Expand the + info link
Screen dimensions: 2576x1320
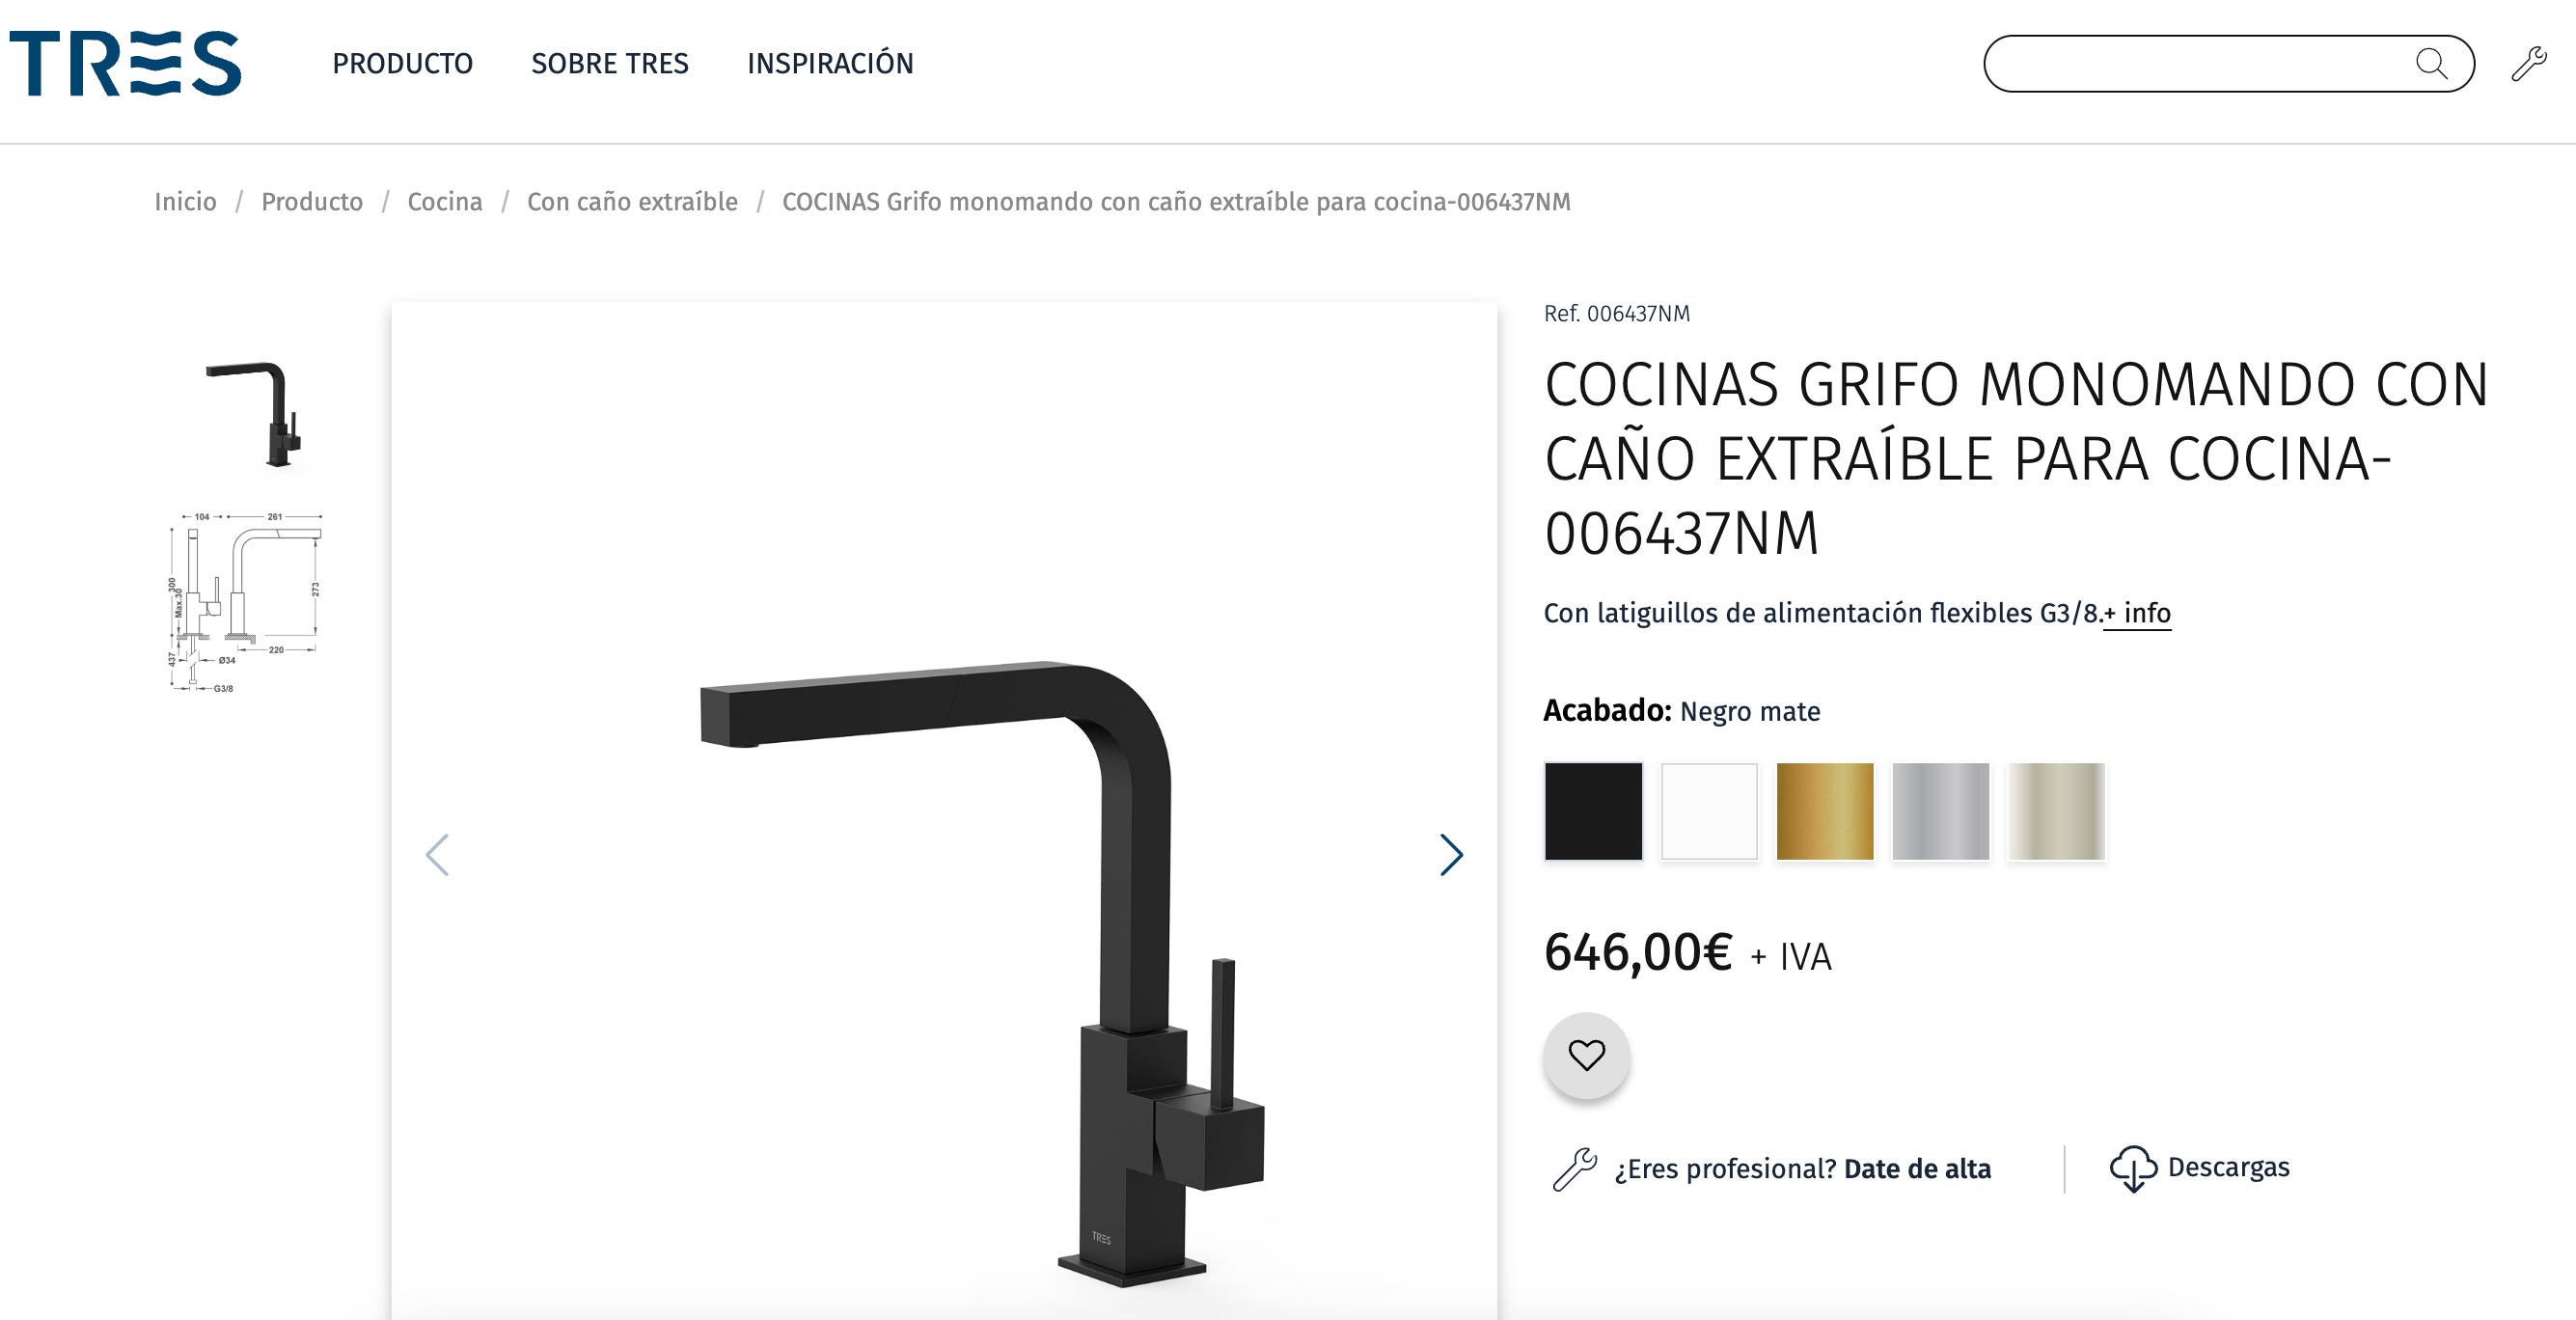[2137, 613]
